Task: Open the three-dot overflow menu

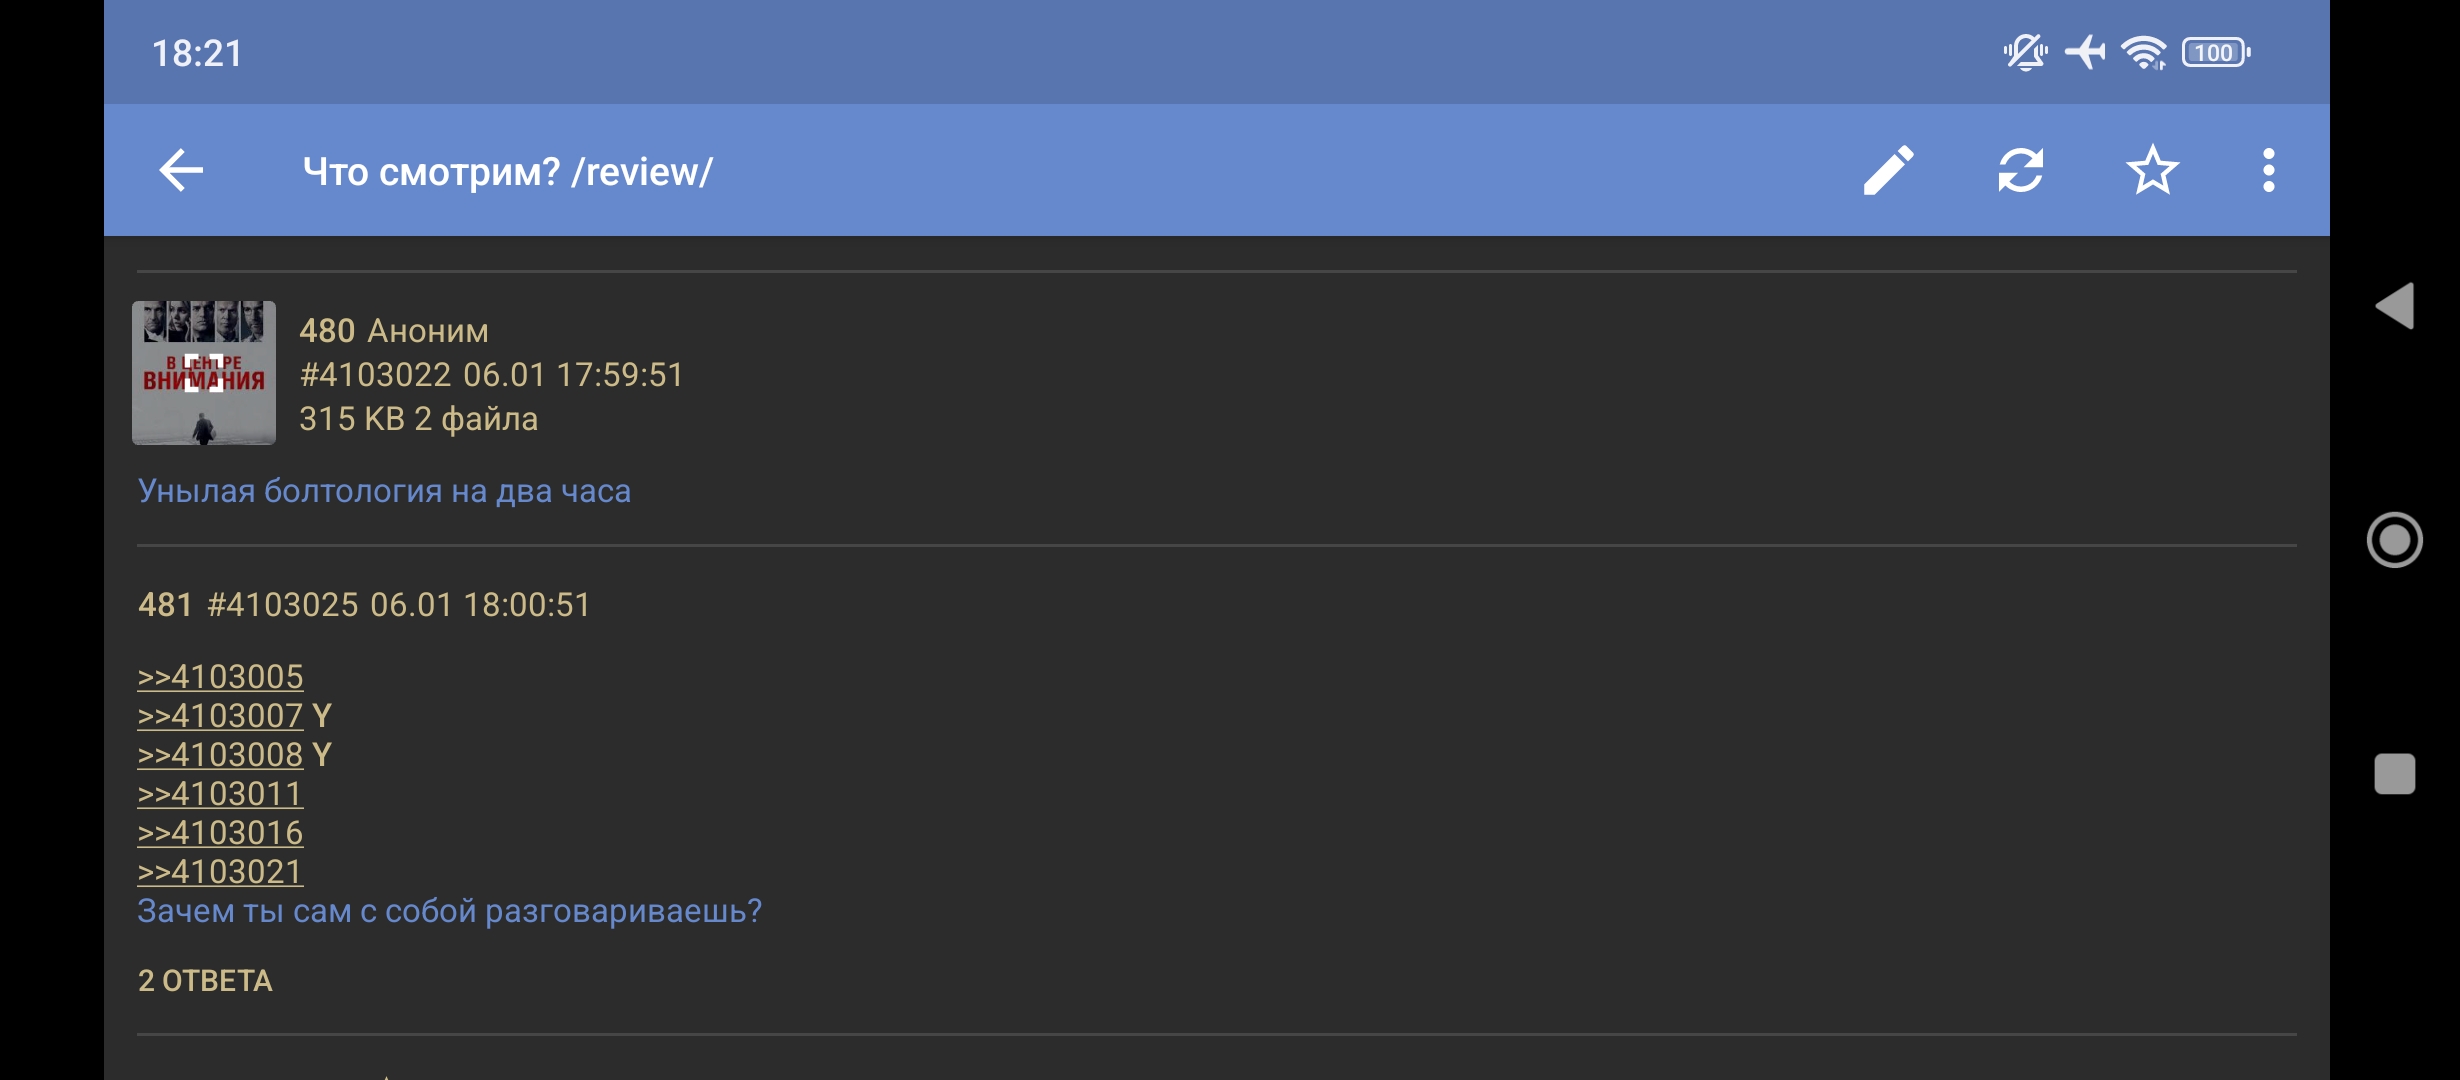Action: click(x=2268, y=171)
